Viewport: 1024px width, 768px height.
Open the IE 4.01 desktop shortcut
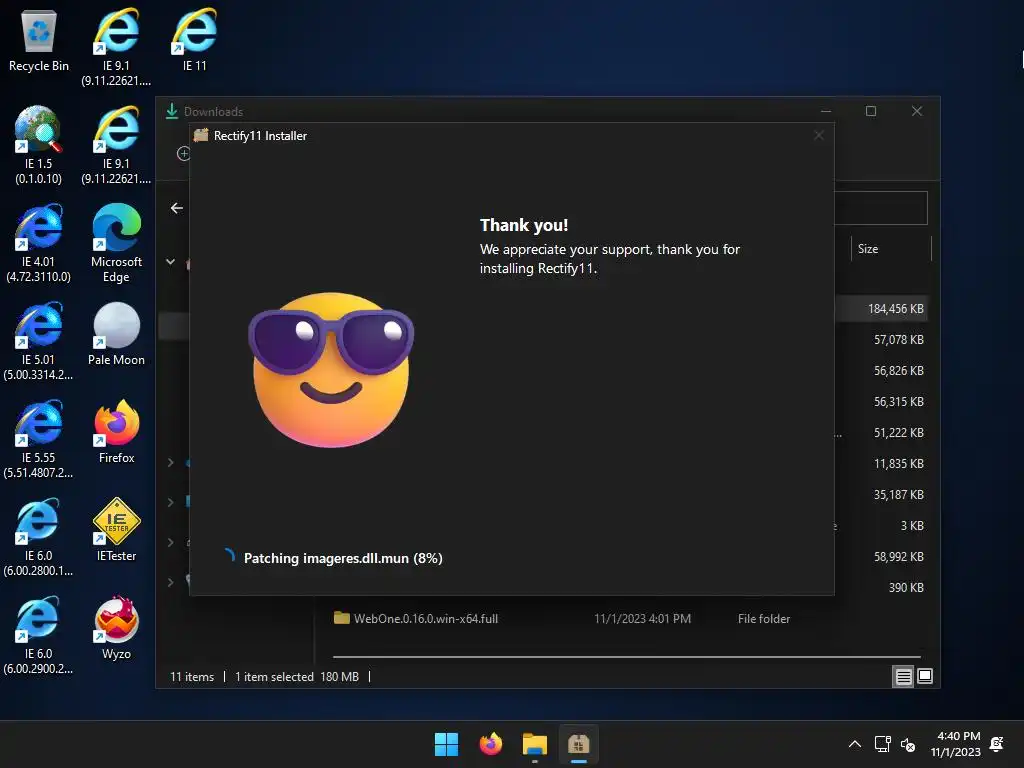(39, 243)
